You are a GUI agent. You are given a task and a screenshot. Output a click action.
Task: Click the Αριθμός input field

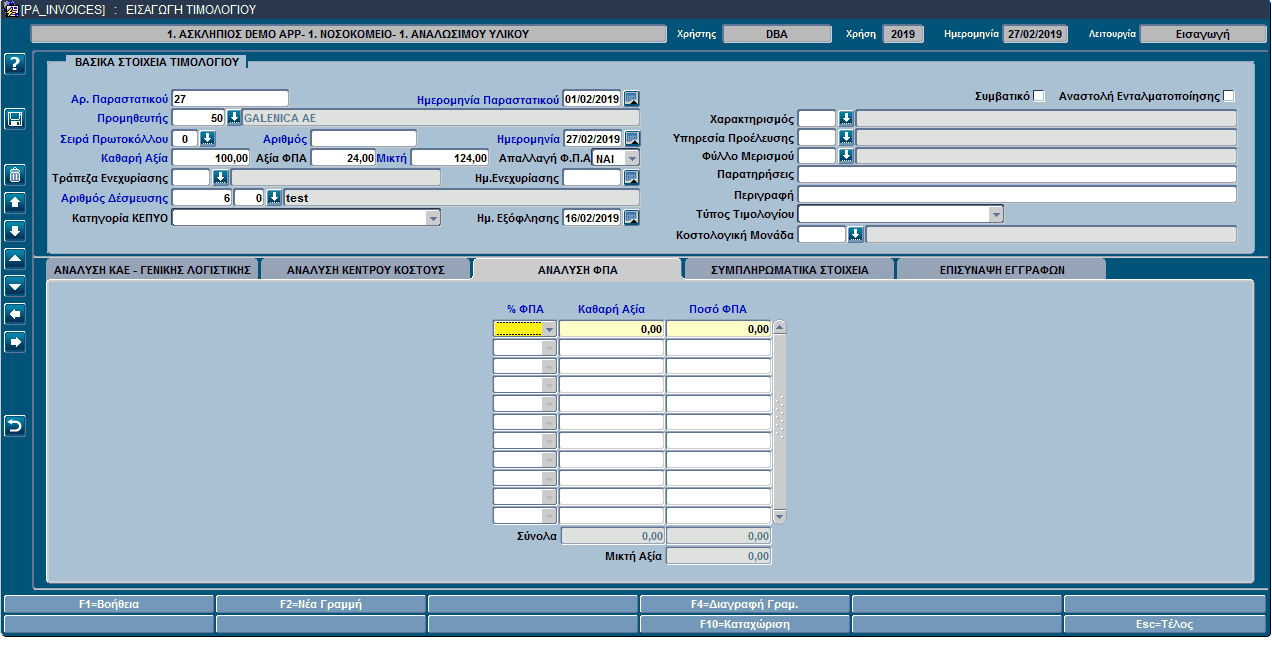364,138
